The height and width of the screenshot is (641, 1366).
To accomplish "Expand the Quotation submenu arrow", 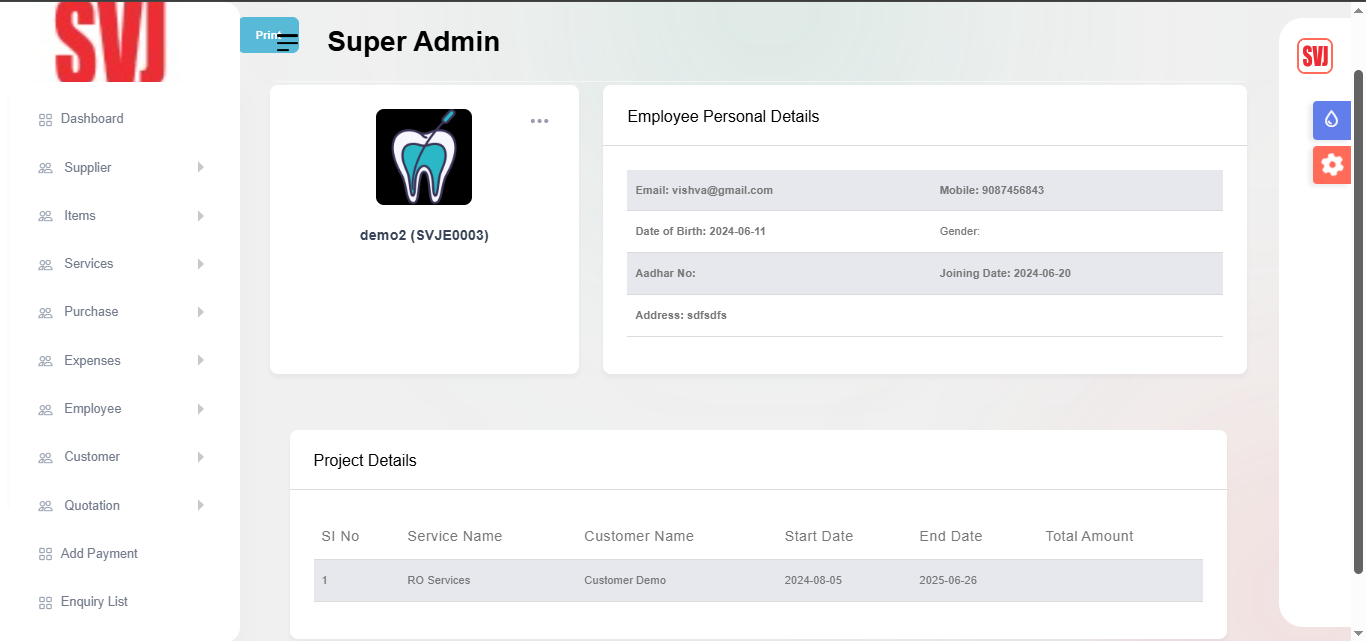I will pyautogui.click(x=200, y=505).
